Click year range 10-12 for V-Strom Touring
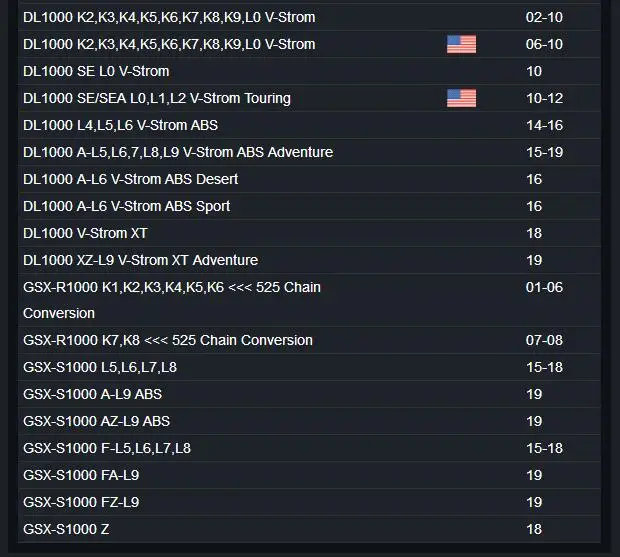The image size is (620, 557). tap(544, 98)
